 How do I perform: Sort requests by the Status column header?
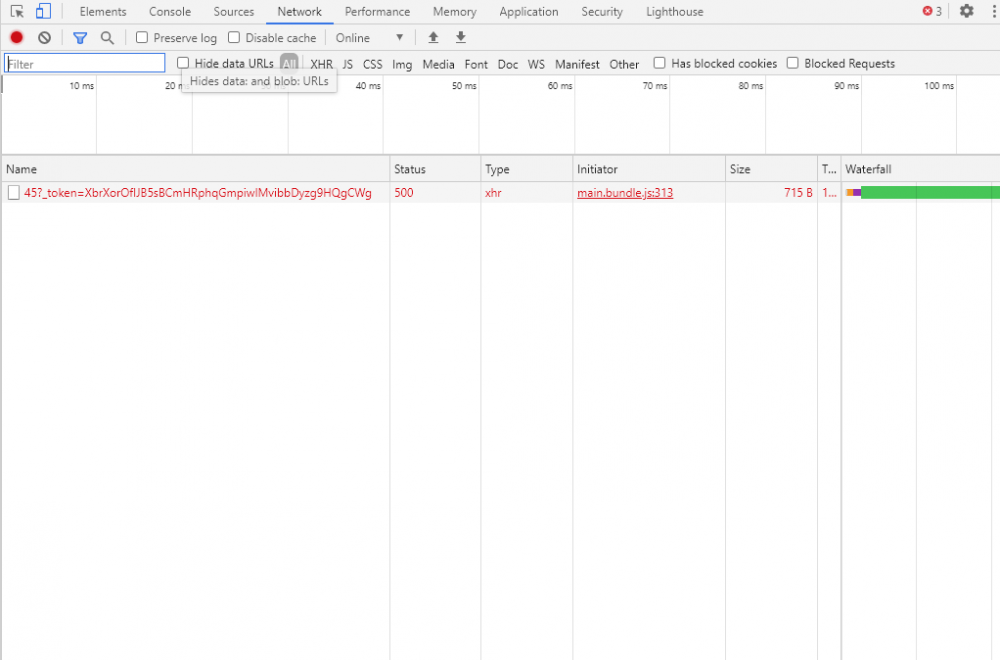click(410, 169)
